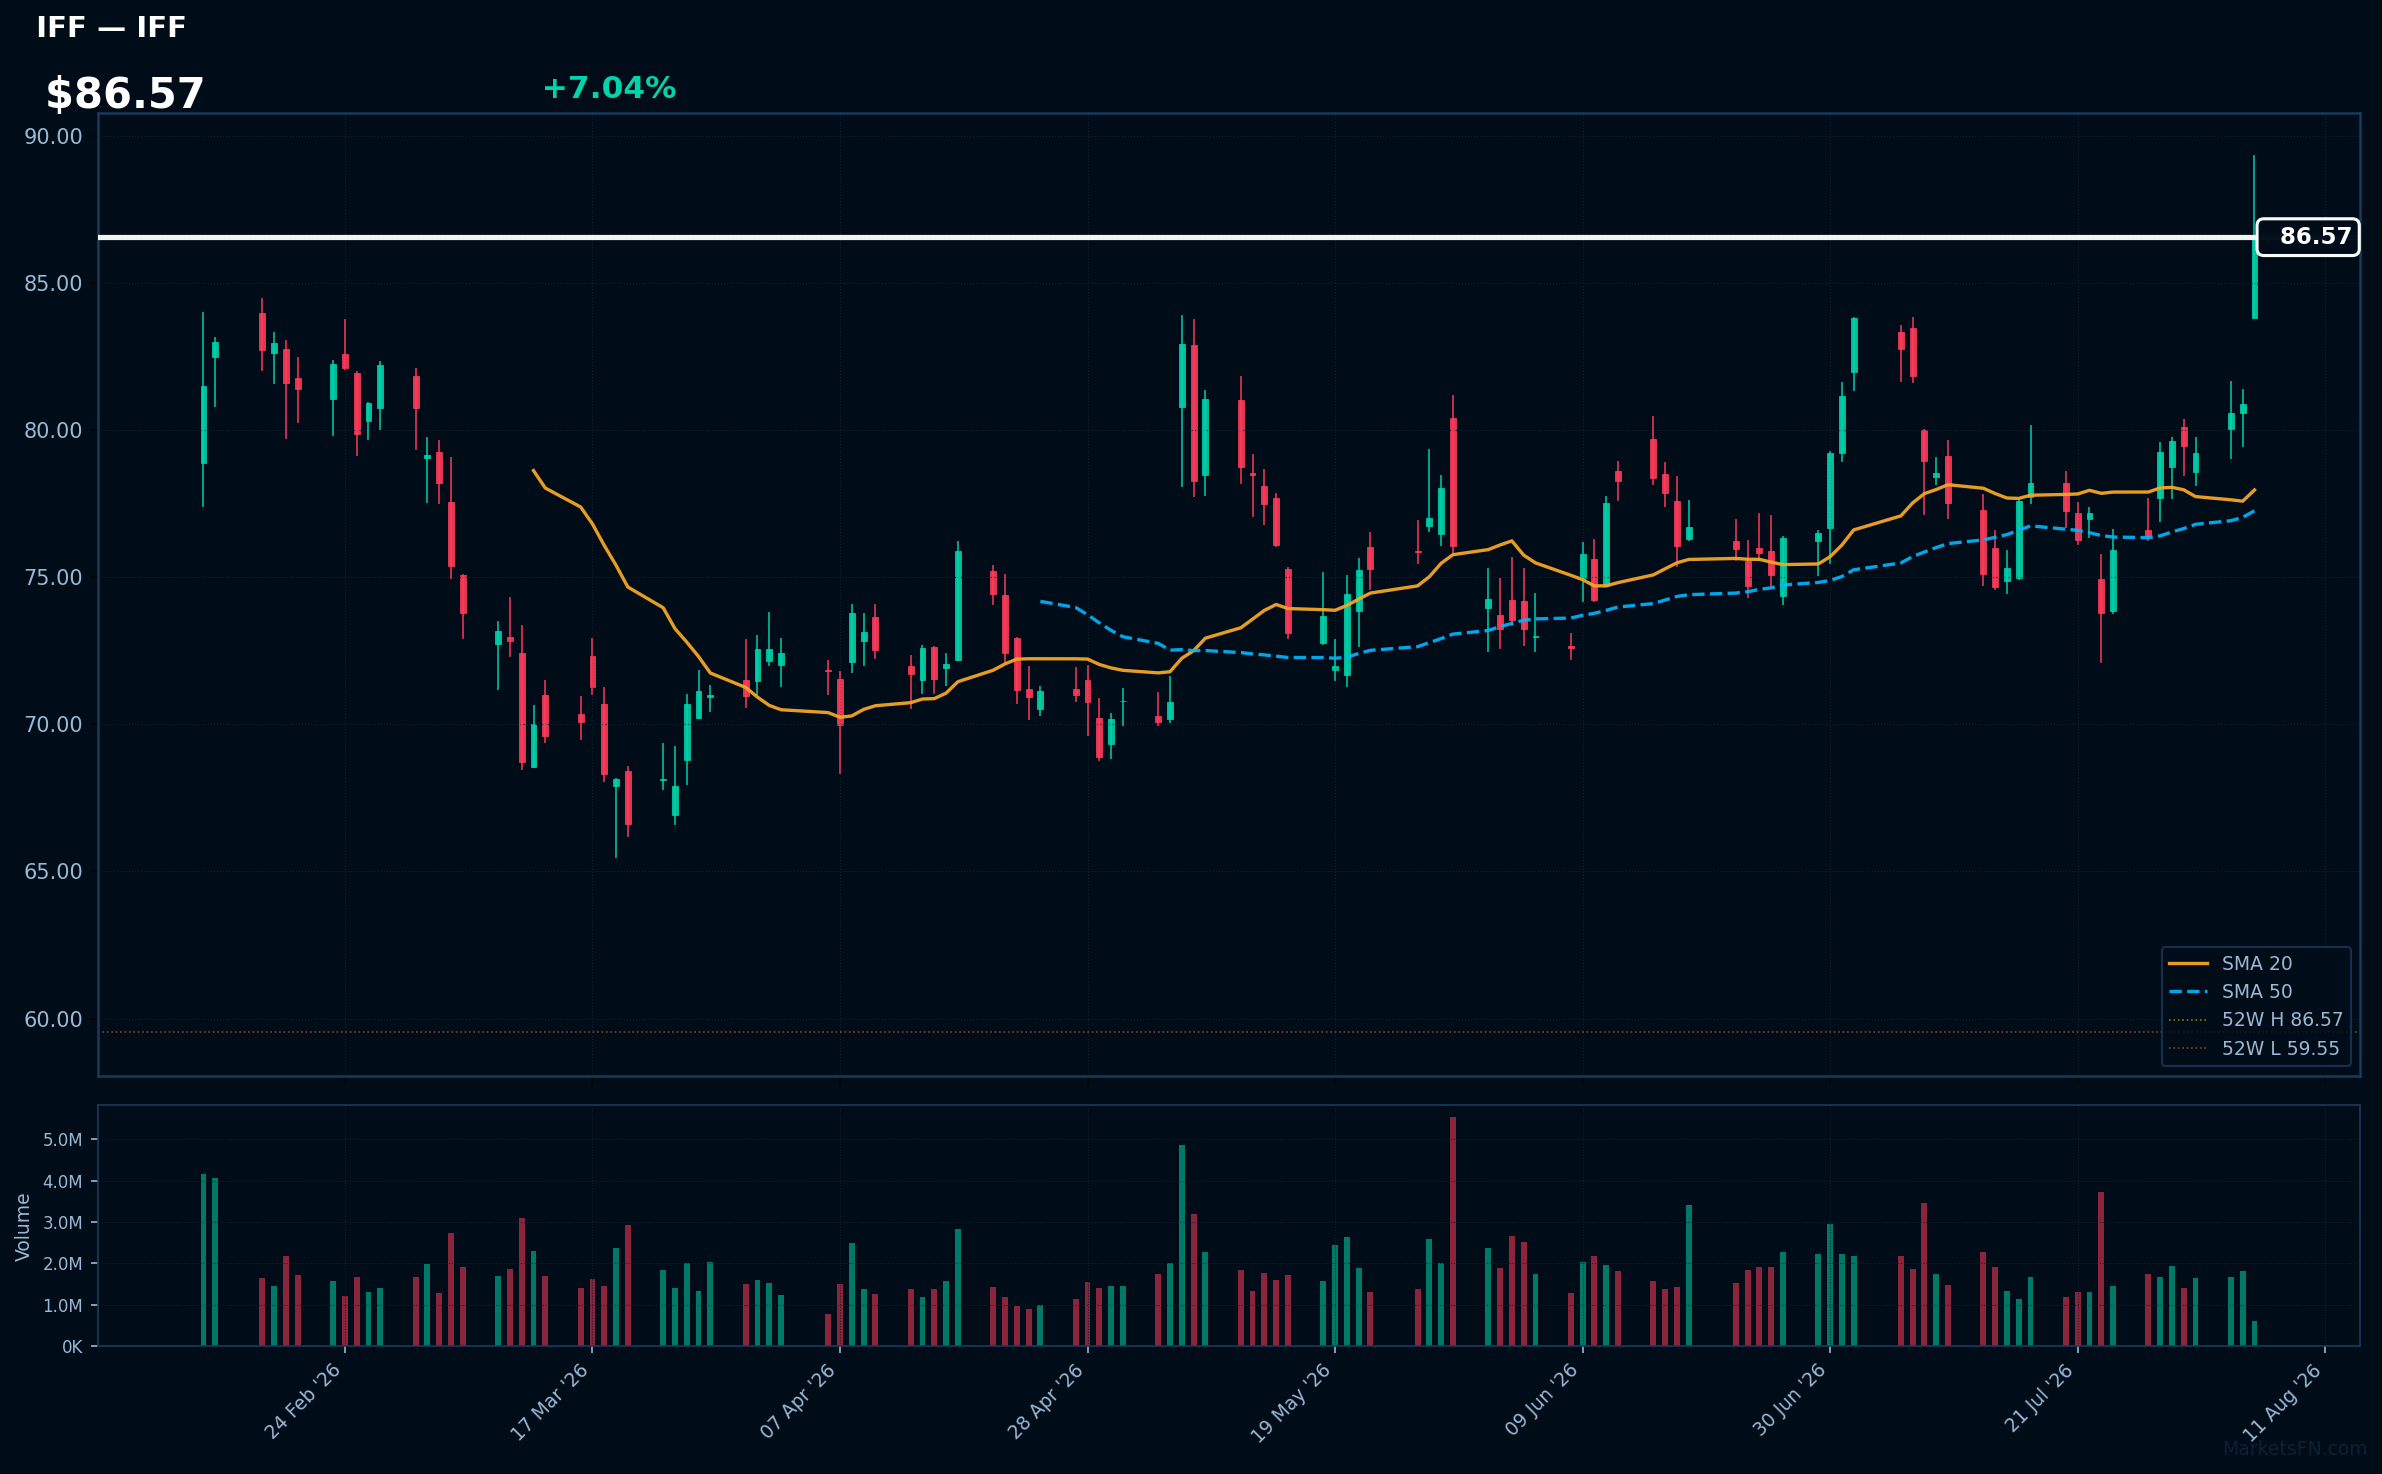
Task: Click the 1.0M volume axis label
Action: pos(63,1306)
